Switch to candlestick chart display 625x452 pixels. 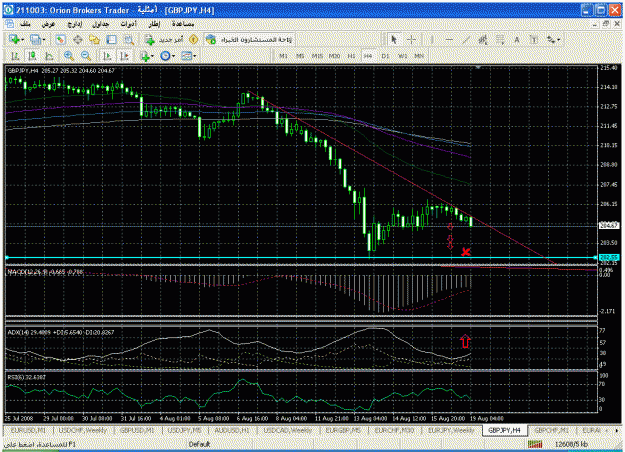31,56
